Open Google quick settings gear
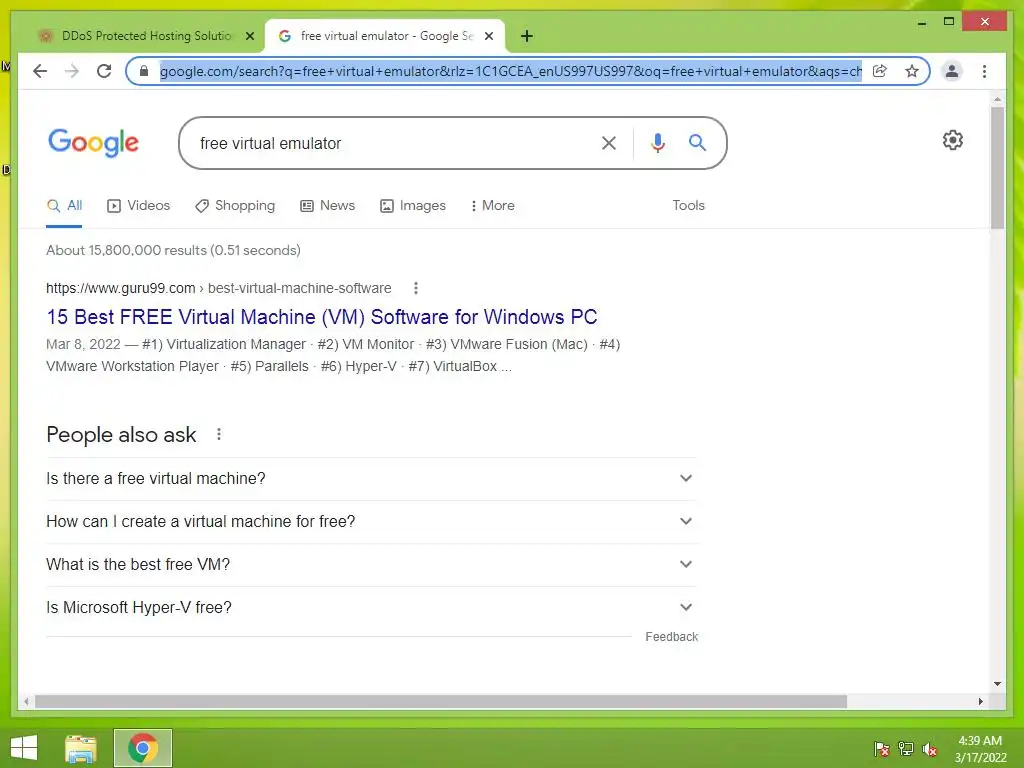Screen dimensions: 1024x768 click(x=953, y=140)
